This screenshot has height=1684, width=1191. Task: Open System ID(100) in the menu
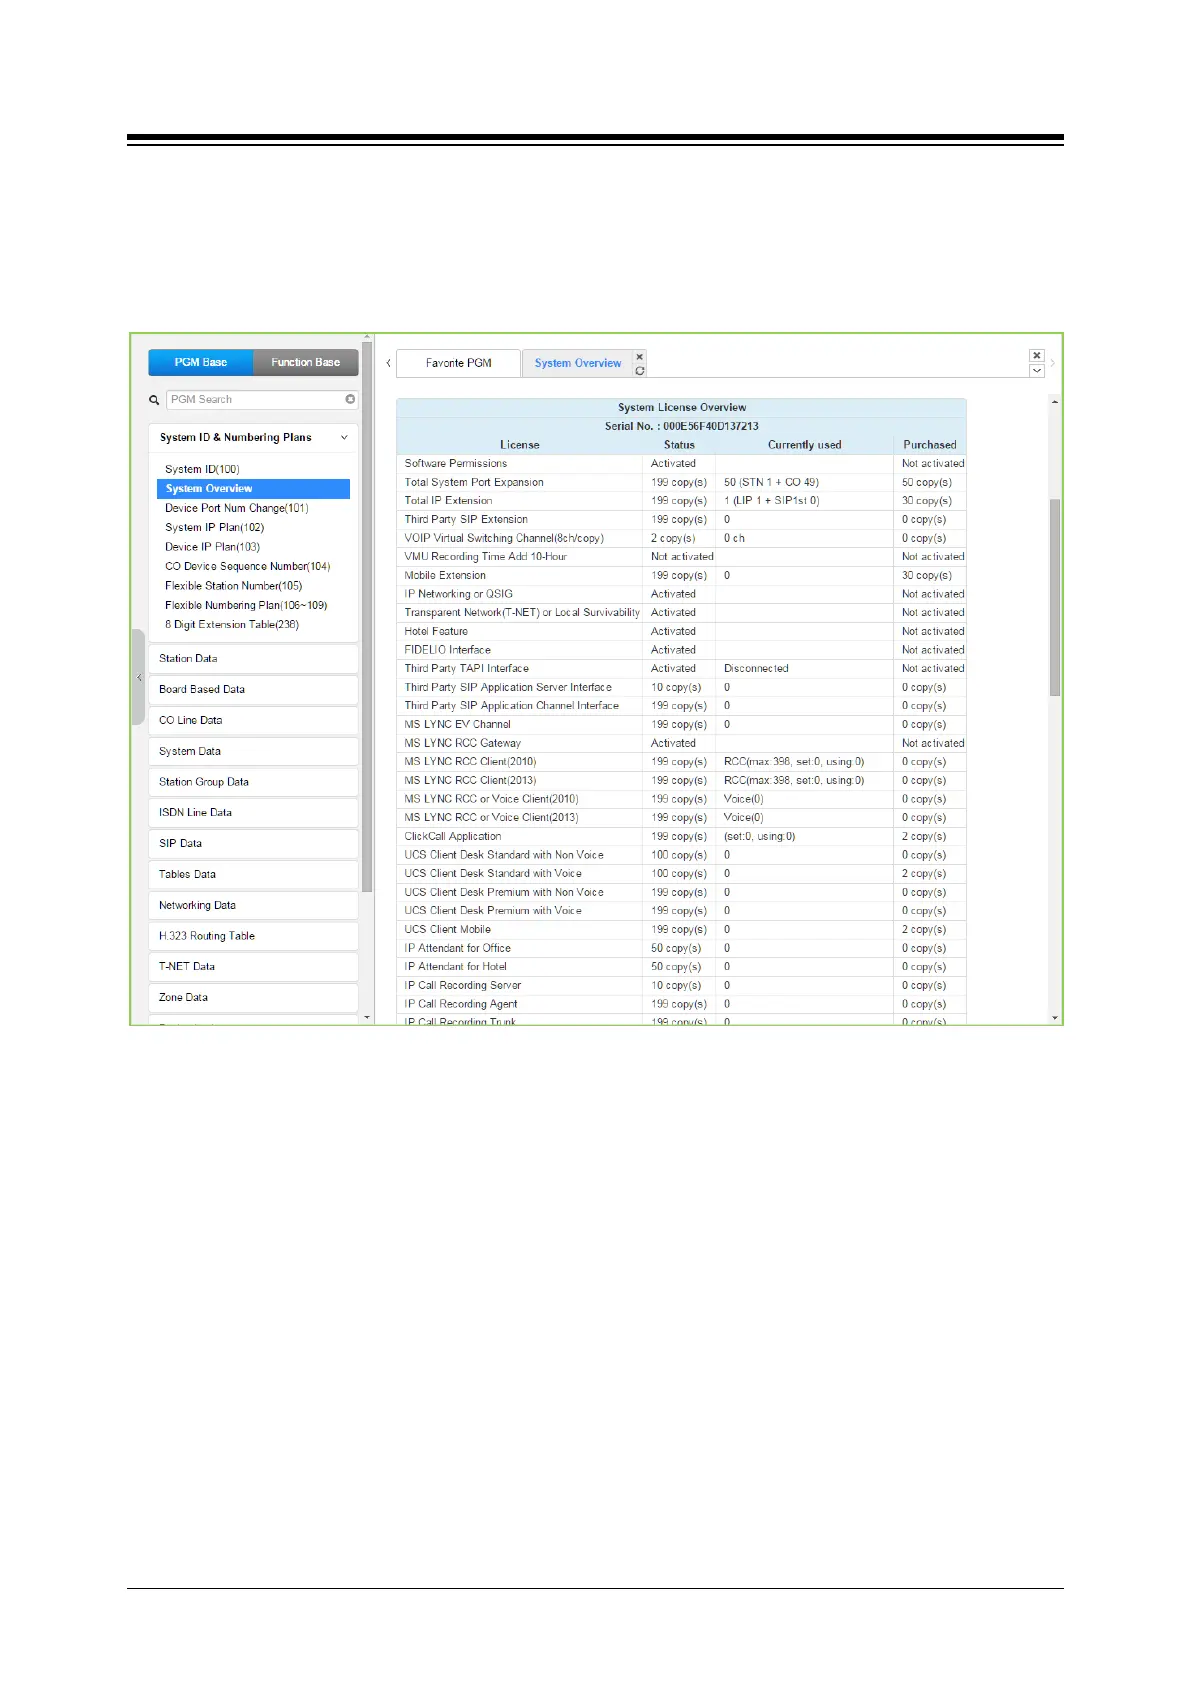pos(202,469)
